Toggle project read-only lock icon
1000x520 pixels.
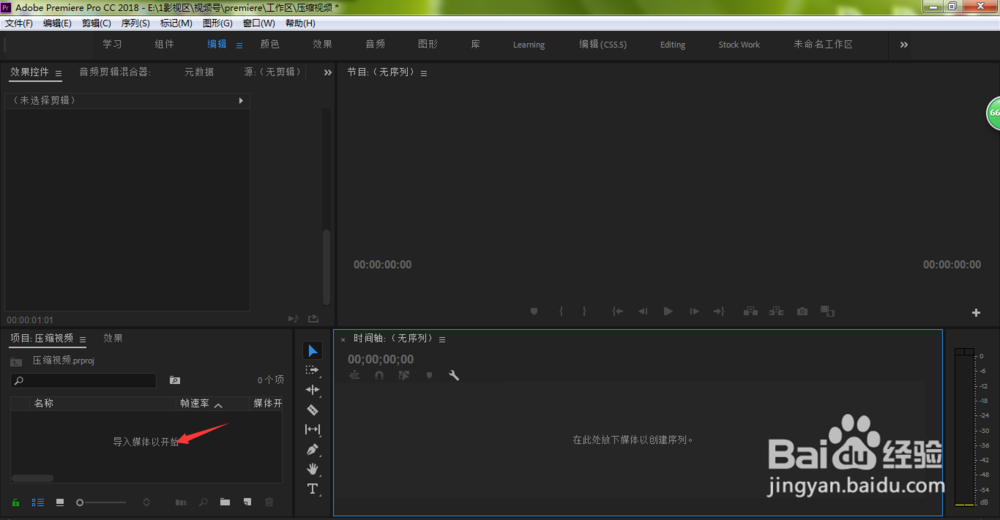coord(16,503)
